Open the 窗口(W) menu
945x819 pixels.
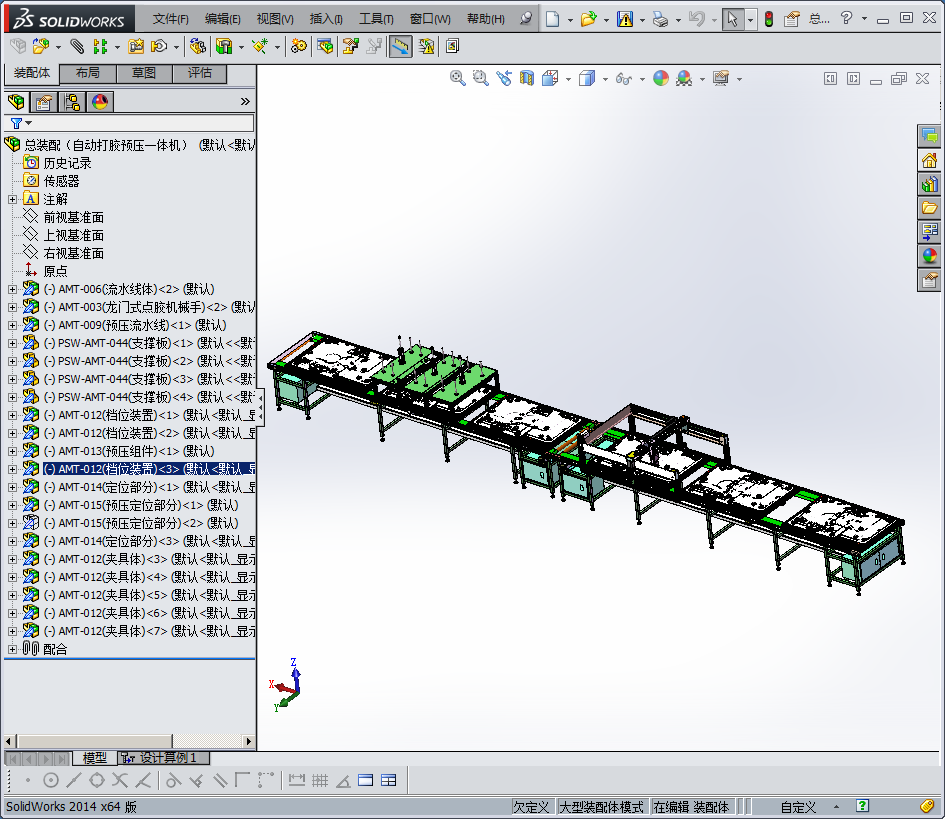[430, 19]
